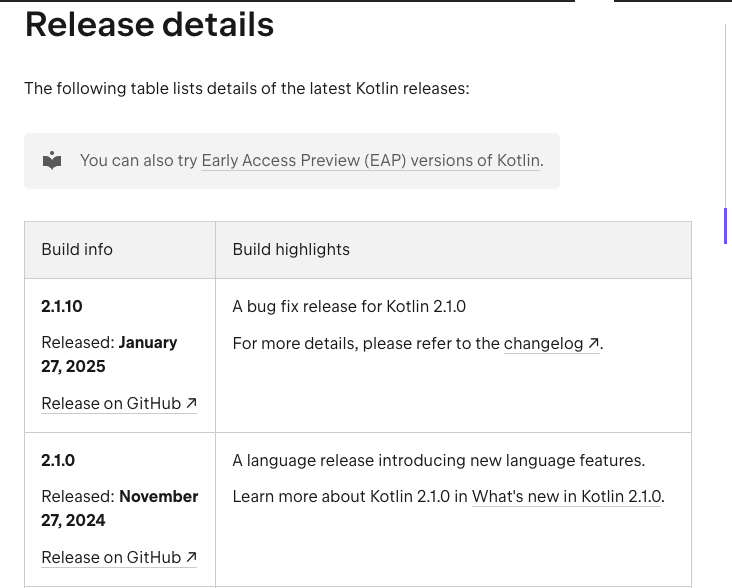Click the arrow icon after 2.1.0 Release on GitHub
732x588 pixels.
(x=190, y=557)
